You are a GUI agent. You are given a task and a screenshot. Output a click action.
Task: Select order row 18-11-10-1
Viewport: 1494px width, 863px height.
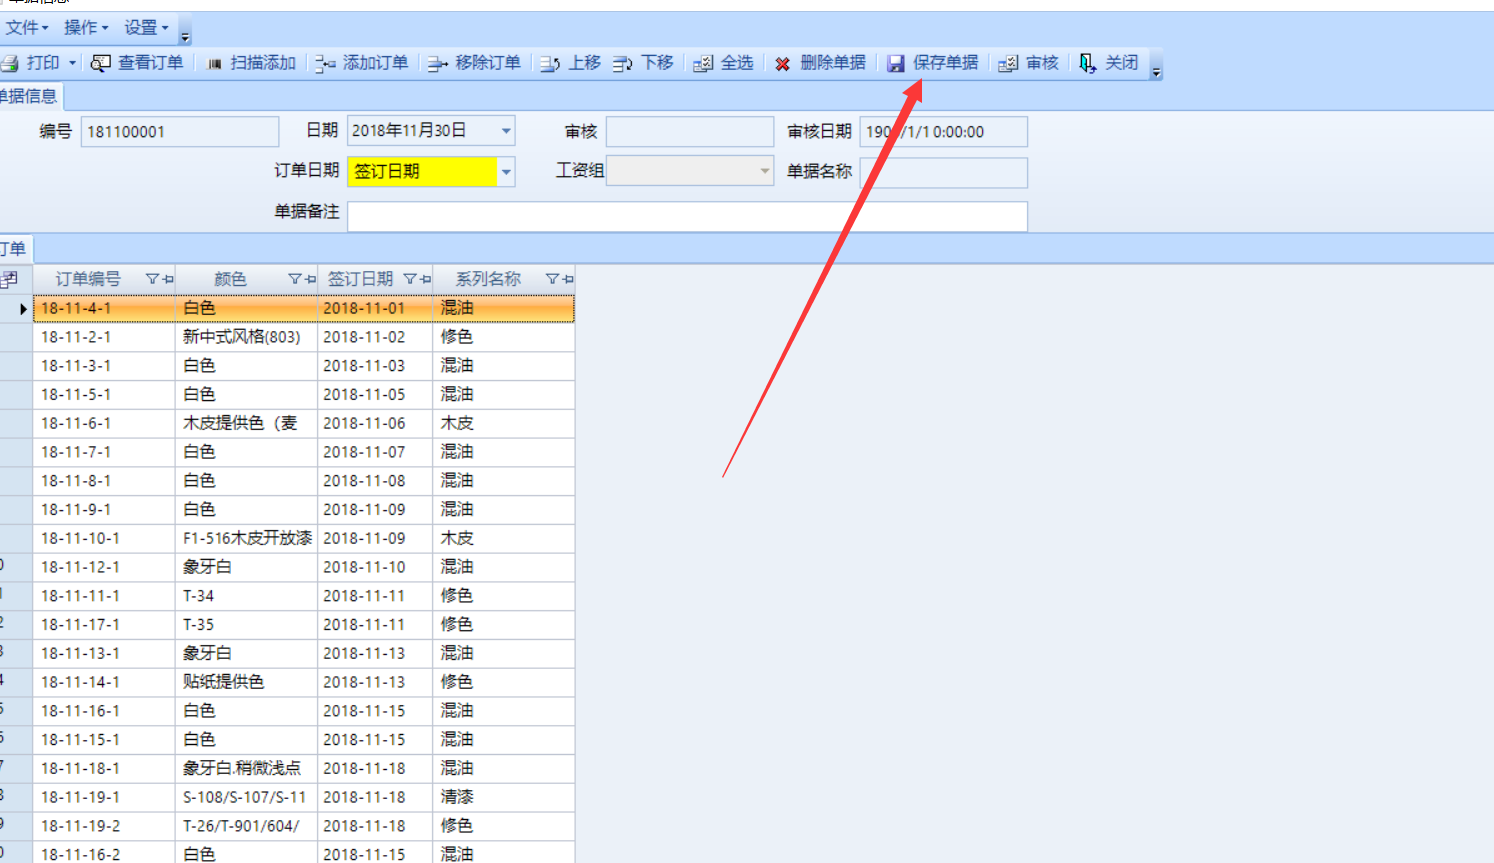[x=80, y=538]
